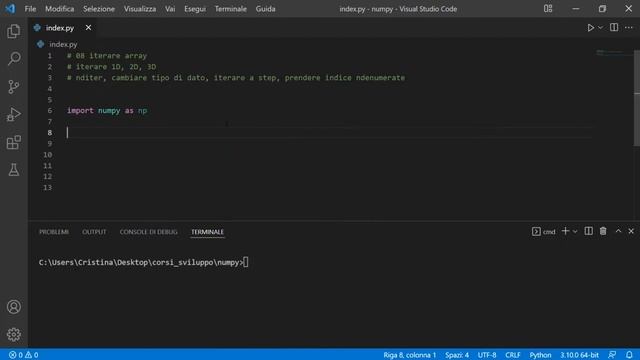The width and height of the screenshot is (640, 360).
Task: Open the Vai menu
Action: tap(170, 9)
